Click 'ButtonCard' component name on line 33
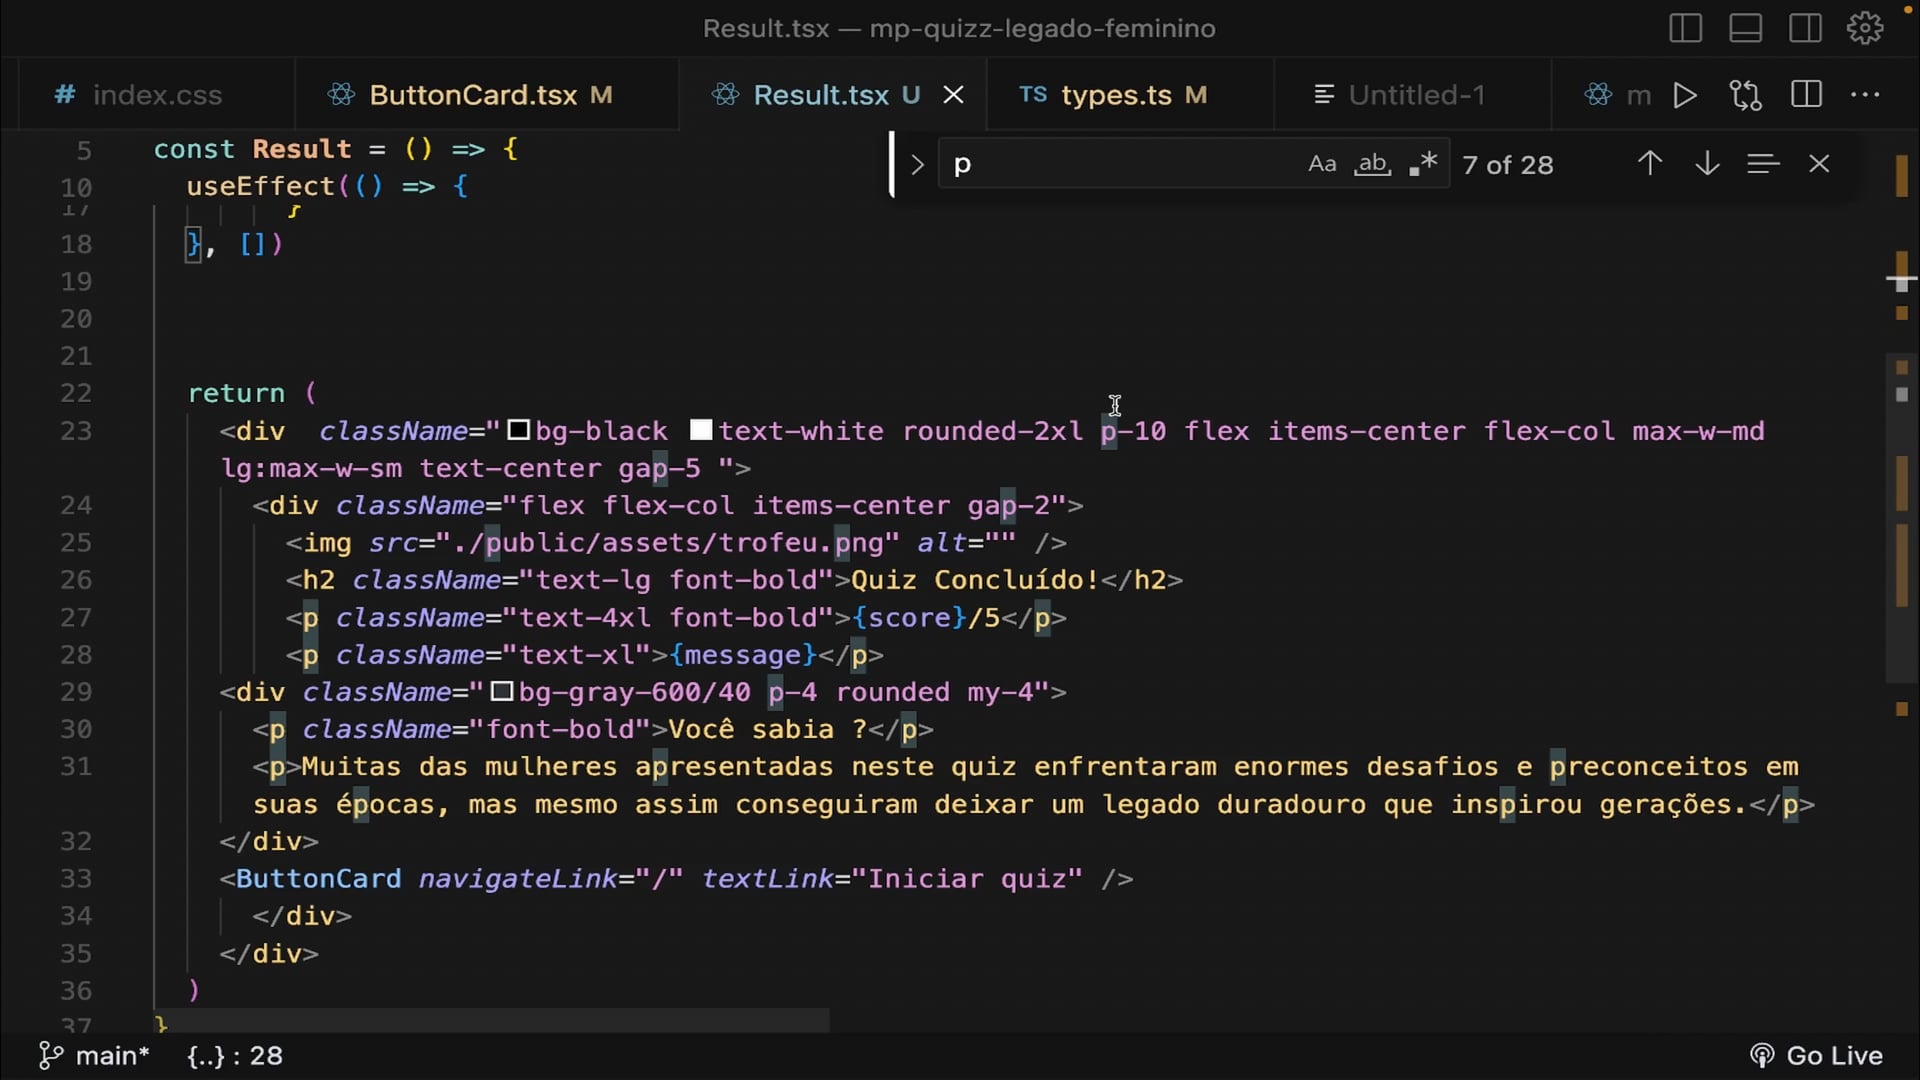The width and height of the screenshot is (1920, 1080). pos(318,879)
